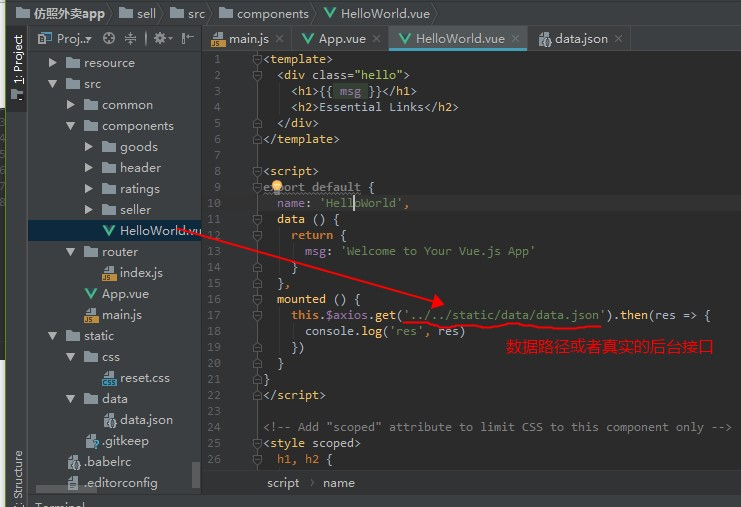Open project panel settings gear
This screenshot has width=741, height=507.
pos(163,38)
